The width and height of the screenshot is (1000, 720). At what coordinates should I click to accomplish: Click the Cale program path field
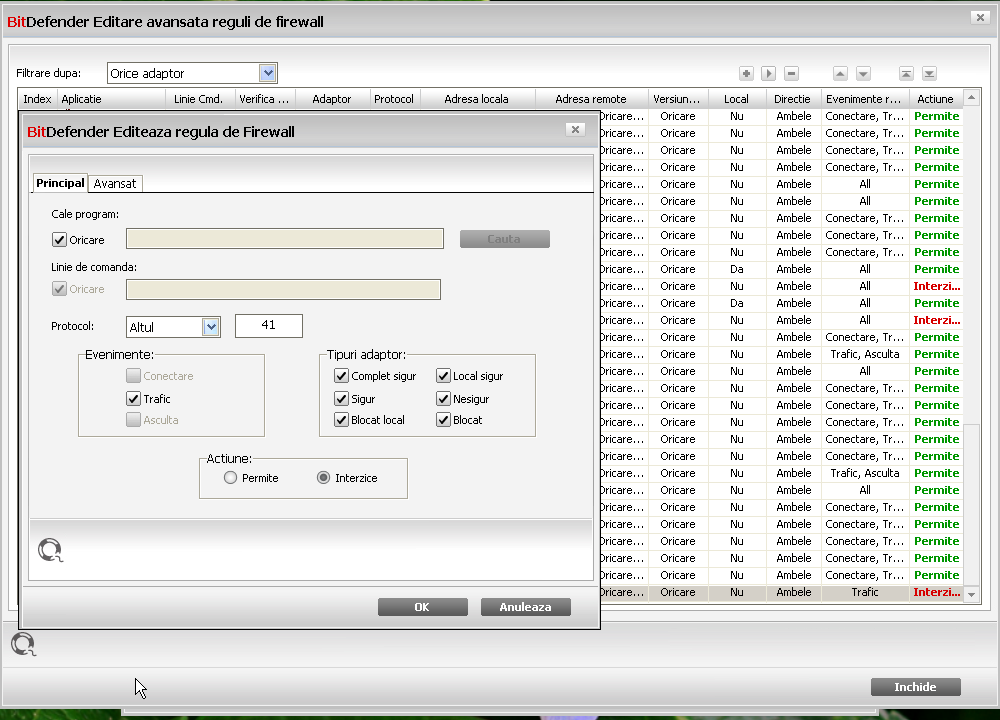[x=284, y=239]
